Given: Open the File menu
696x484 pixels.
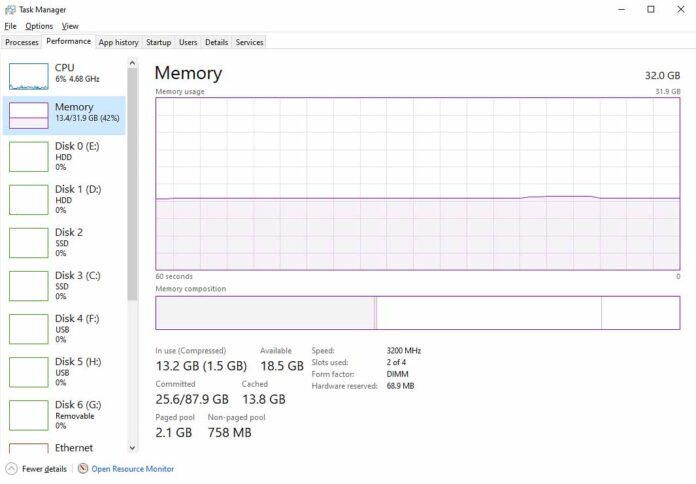Looking at the screenshot, I should [x=10, y=26].
